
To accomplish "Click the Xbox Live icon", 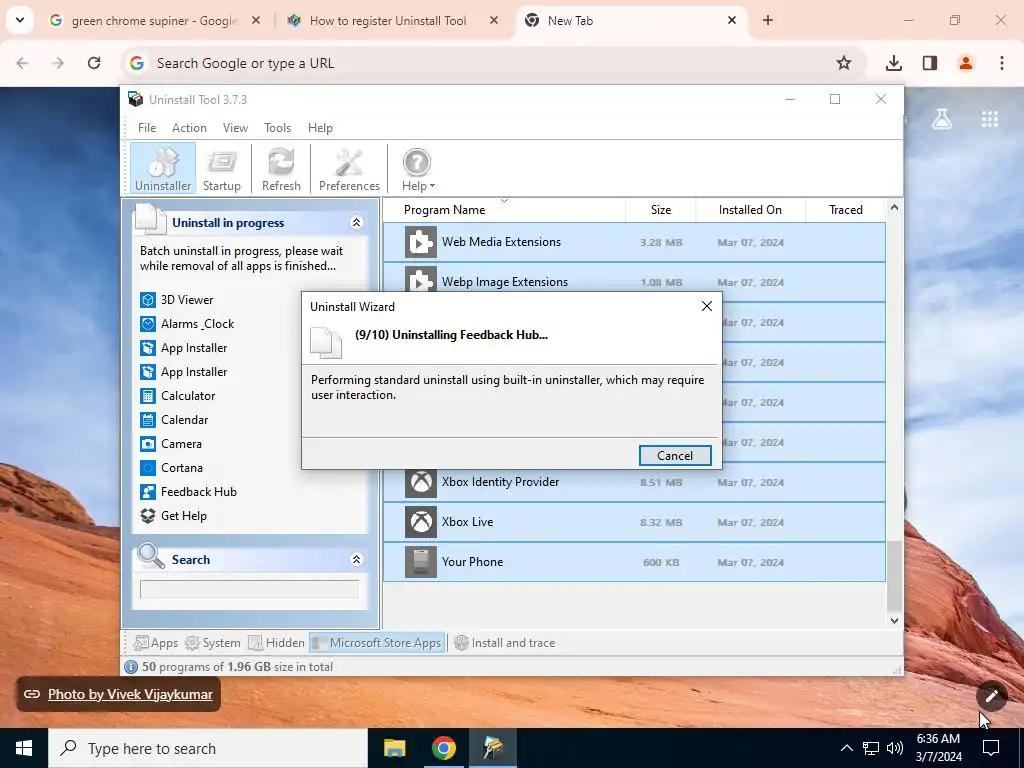I will [x=421, y=522].
